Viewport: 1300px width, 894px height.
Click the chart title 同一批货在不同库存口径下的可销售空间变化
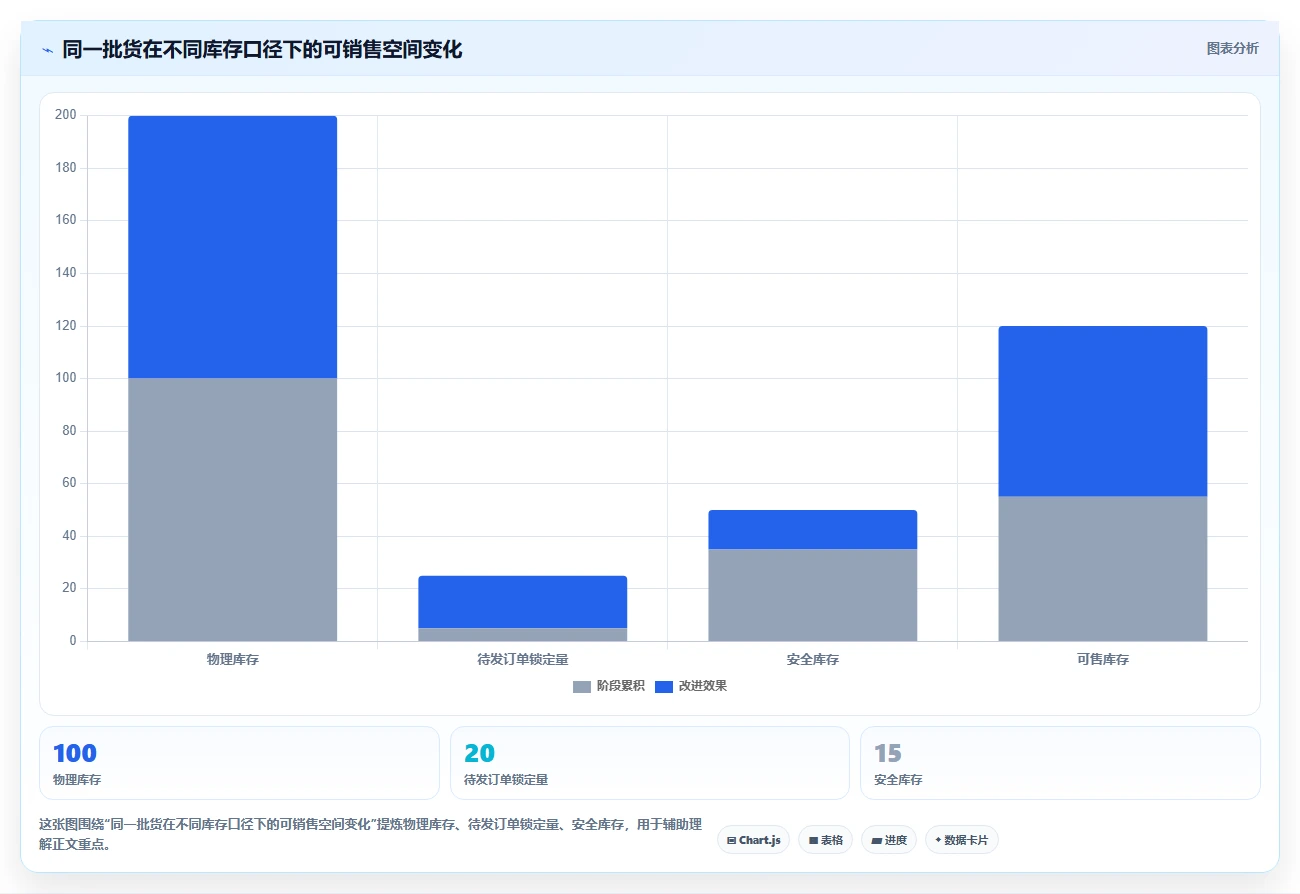(x=262, y=49)
